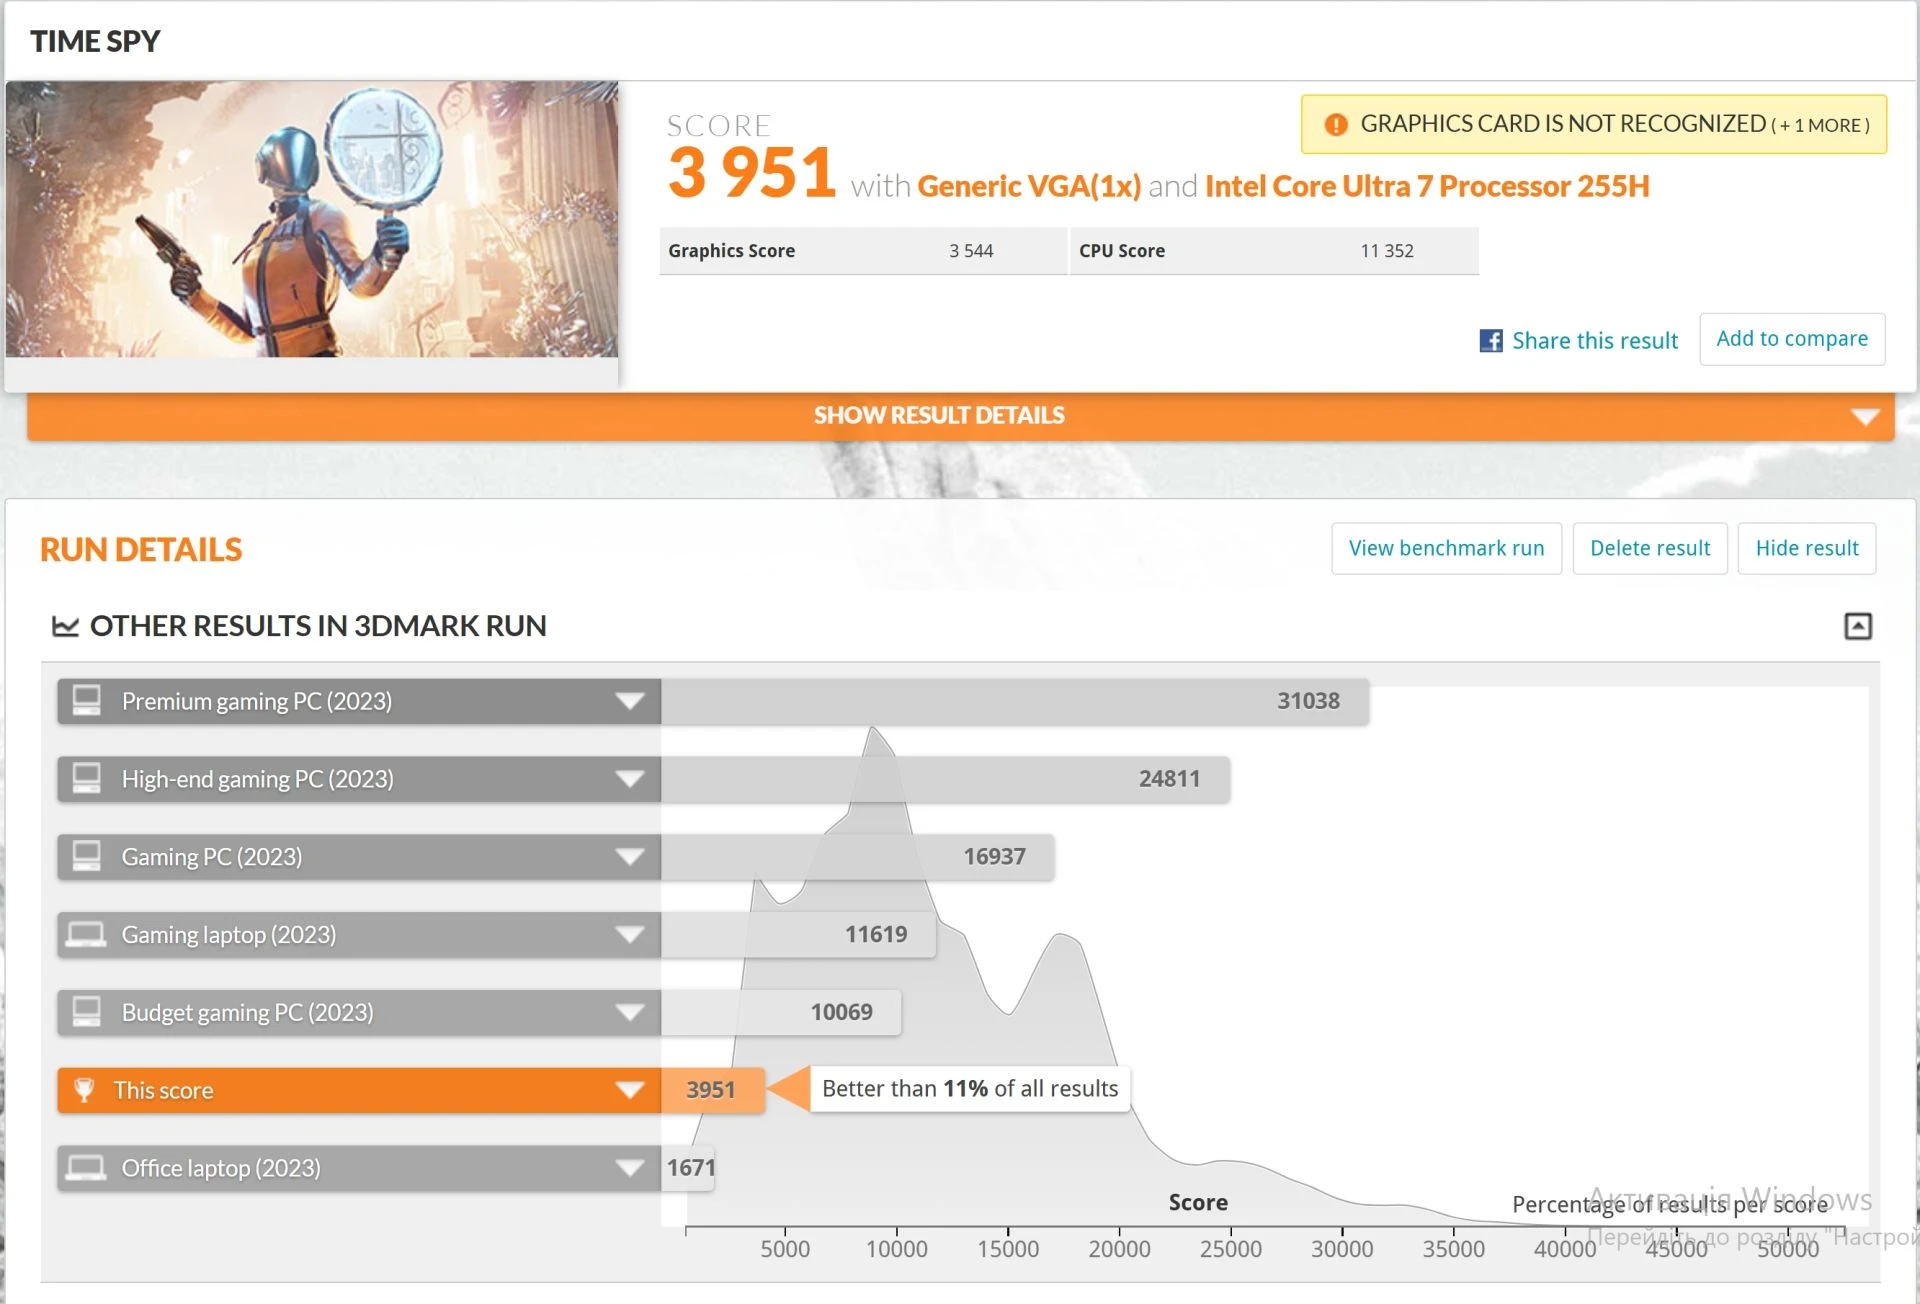Click the Gaming PC score bar 16937
This screenshot has height=1304, width=1920.
(x=857, y=857)
